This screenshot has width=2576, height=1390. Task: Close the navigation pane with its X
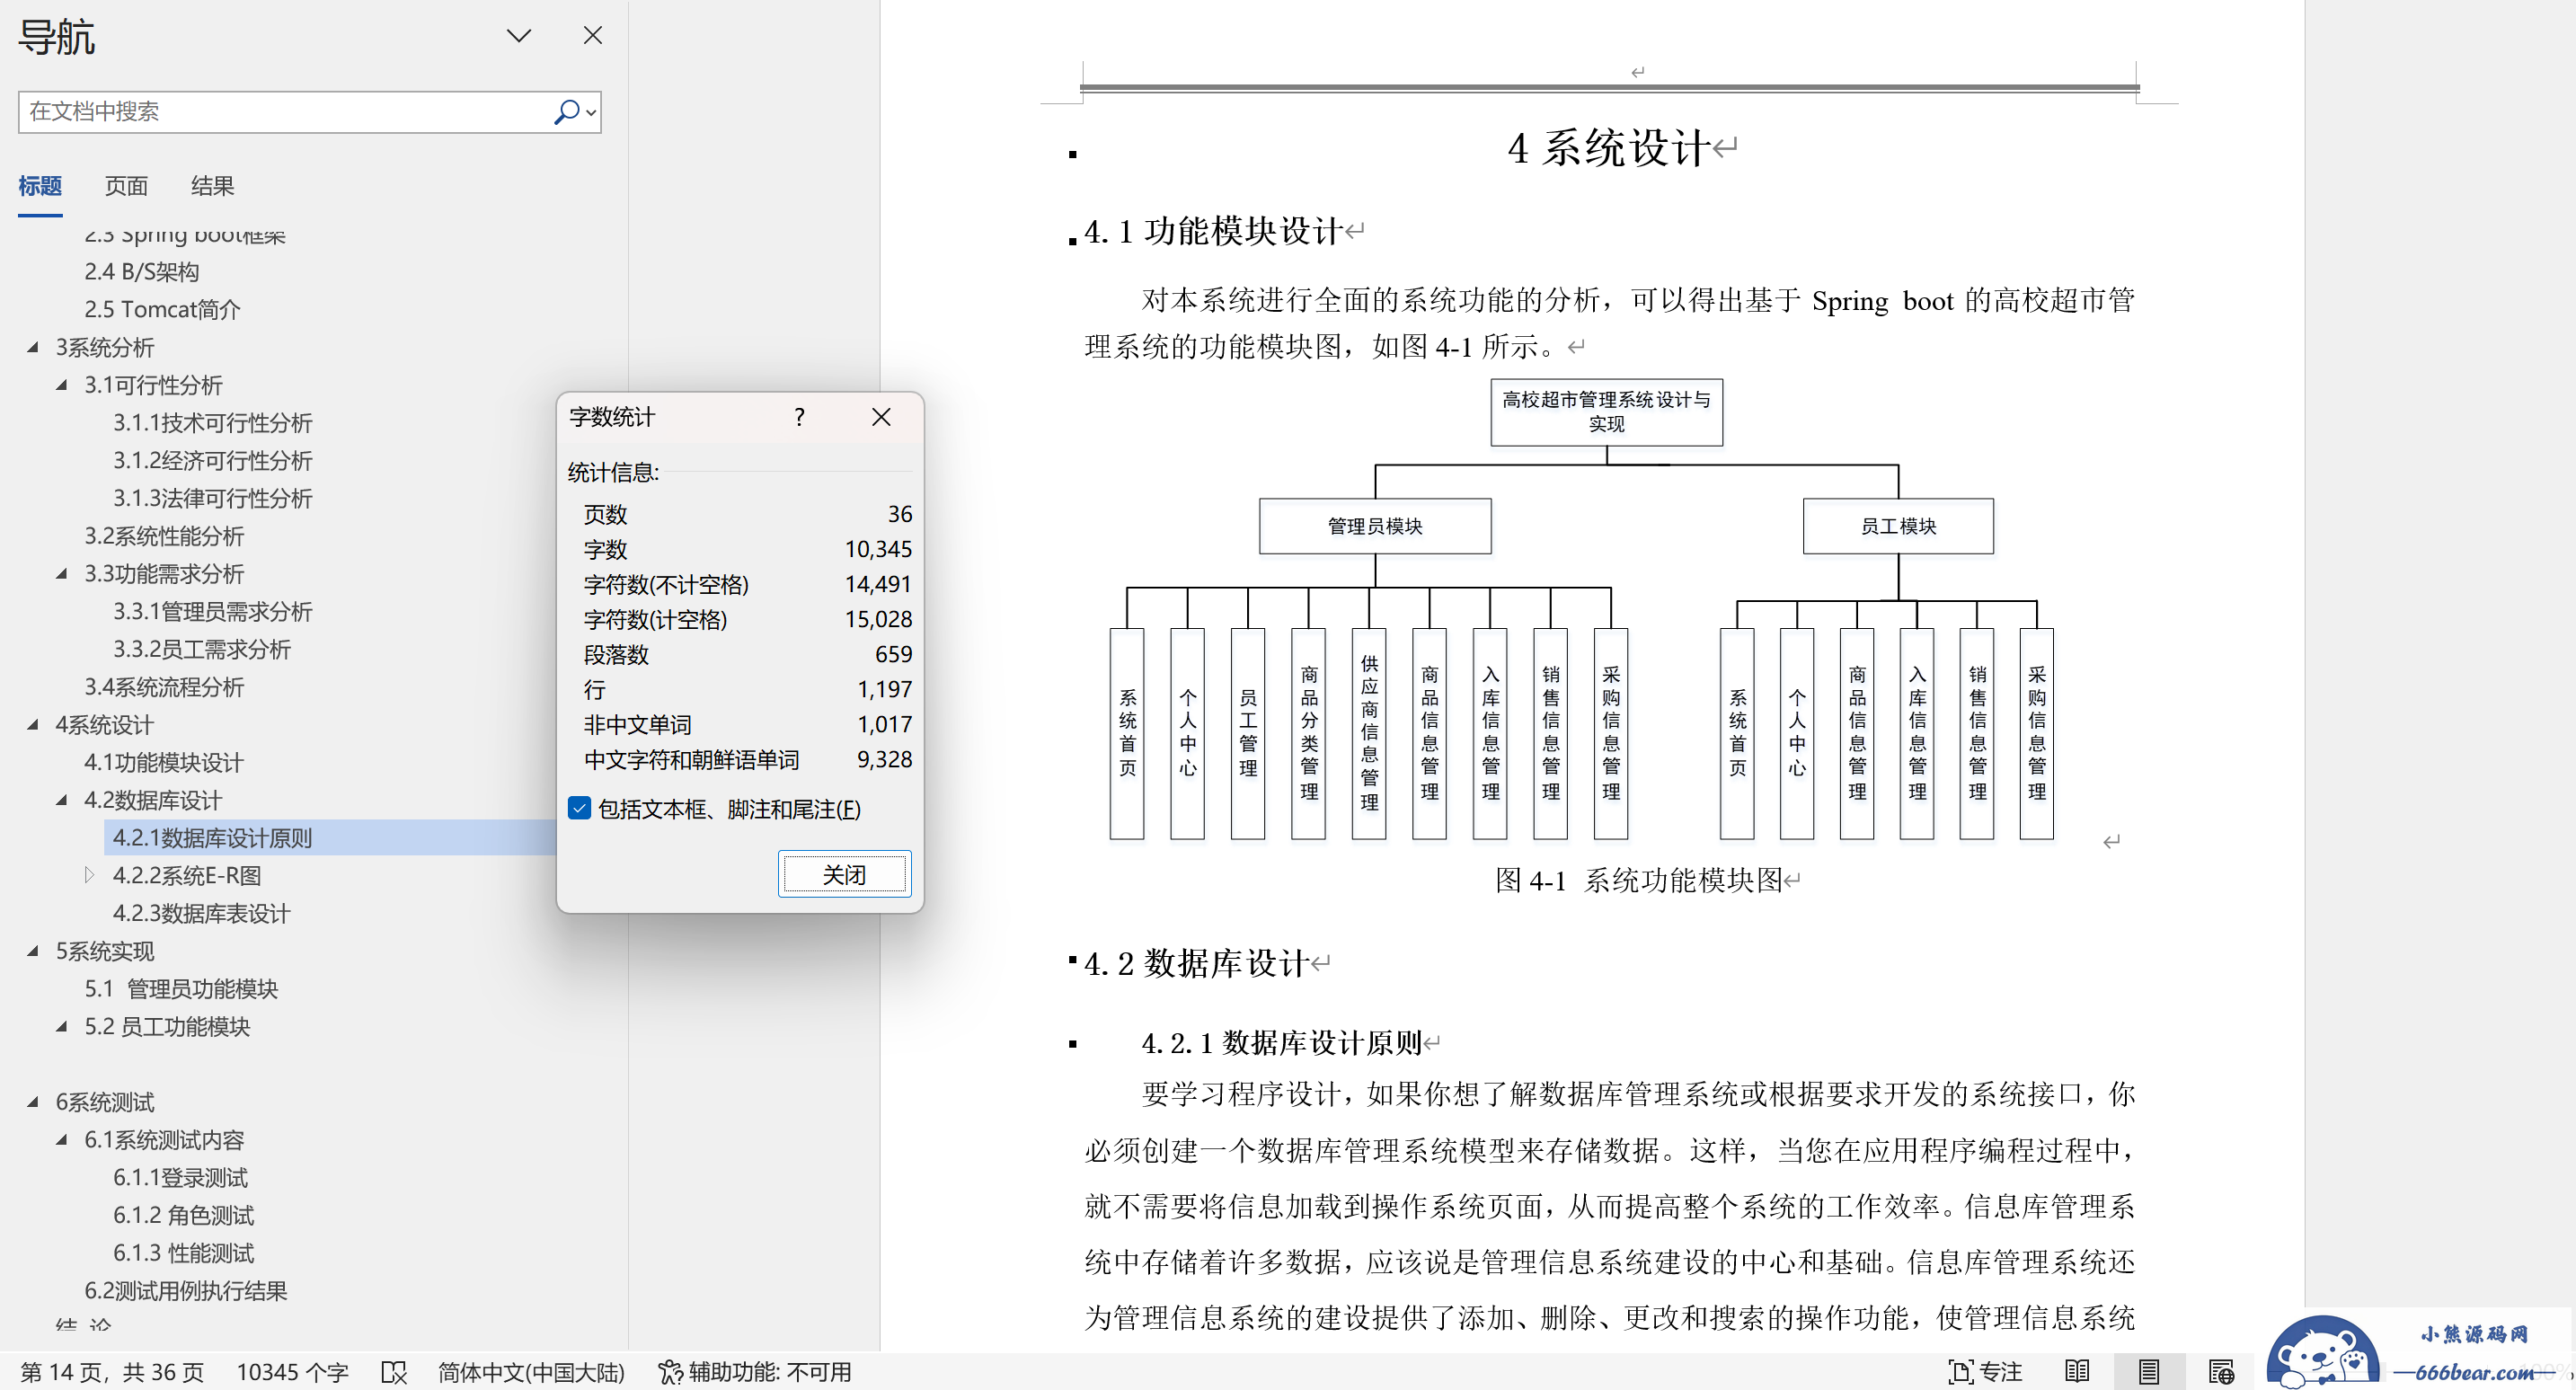pyautogui.click(x=592, y=36)
